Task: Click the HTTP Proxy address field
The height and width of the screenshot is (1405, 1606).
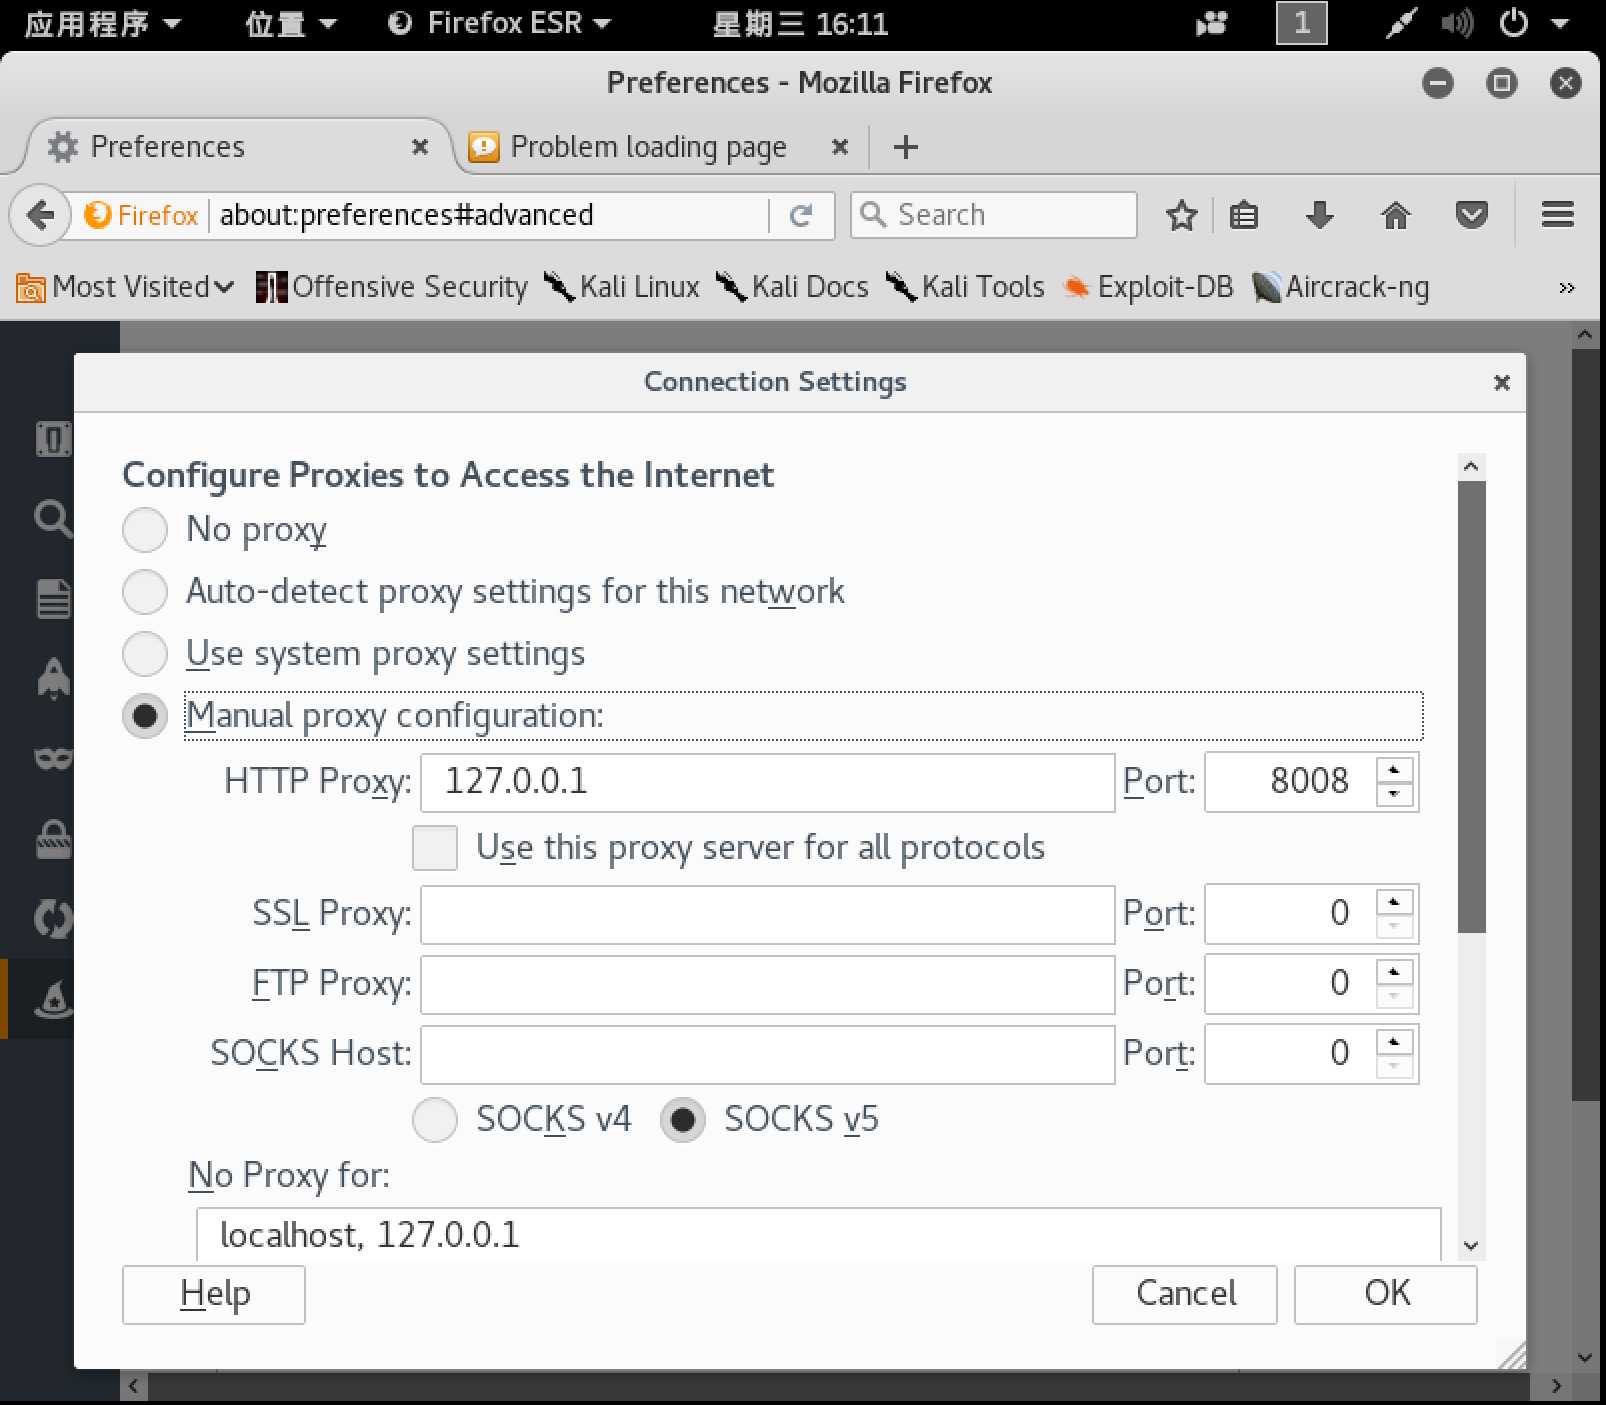Action: click(767, 782)
